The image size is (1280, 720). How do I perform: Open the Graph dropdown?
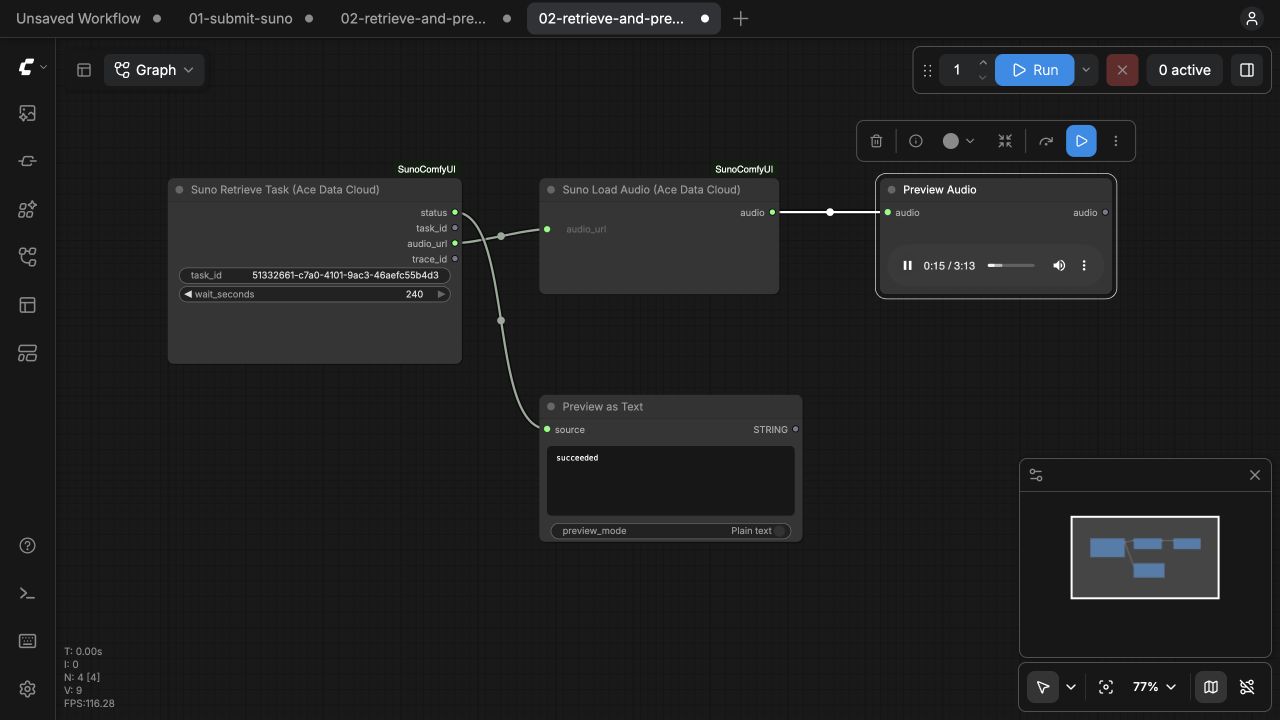(154, 70)
